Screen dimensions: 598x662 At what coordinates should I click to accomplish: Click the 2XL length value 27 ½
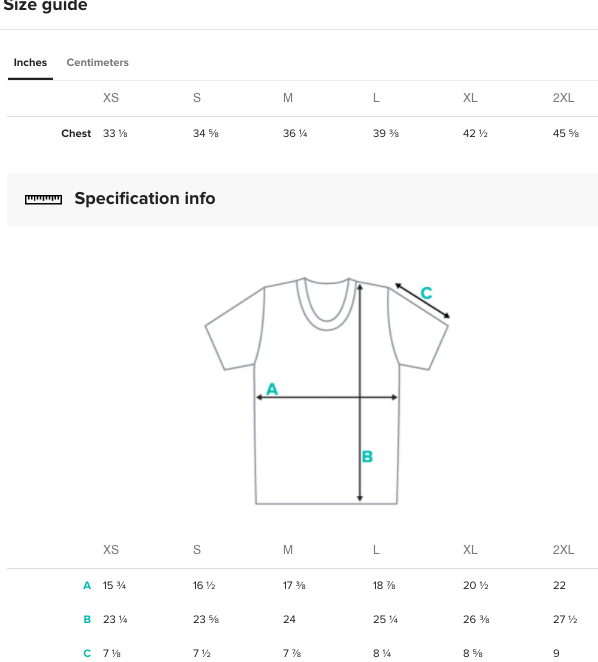(x=565, y=619)
